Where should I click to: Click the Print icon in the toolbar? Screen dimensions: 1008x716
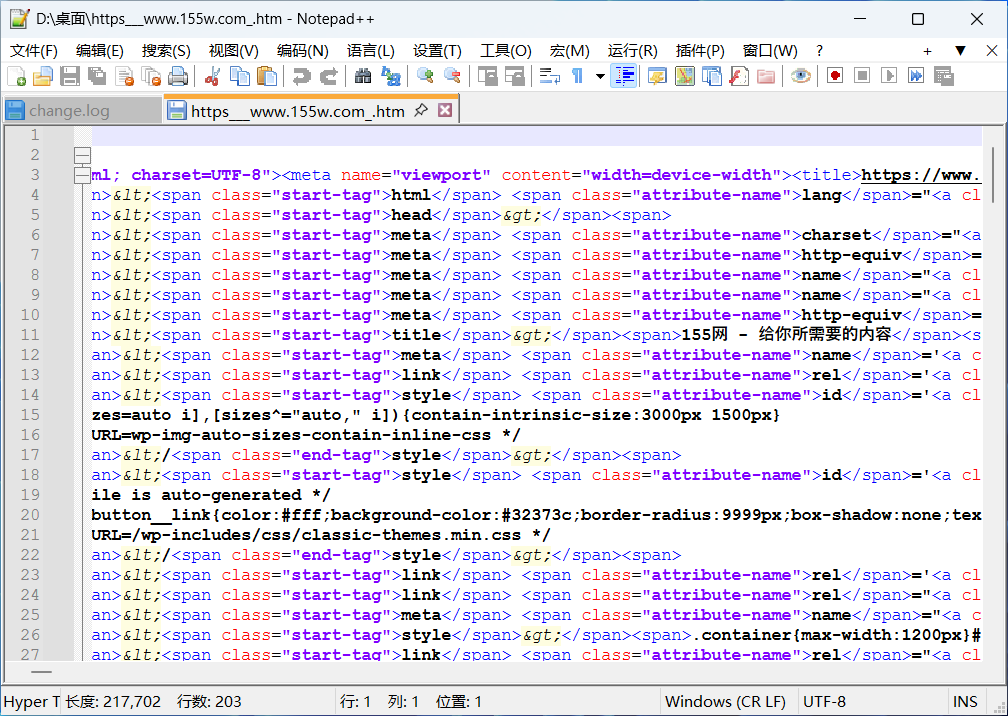(x=178, y=76)
